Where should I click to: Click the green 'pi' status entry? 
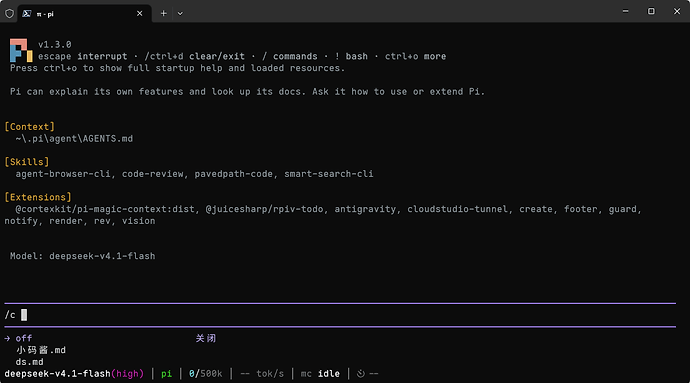pyautogui.click(x=166, y=374)
